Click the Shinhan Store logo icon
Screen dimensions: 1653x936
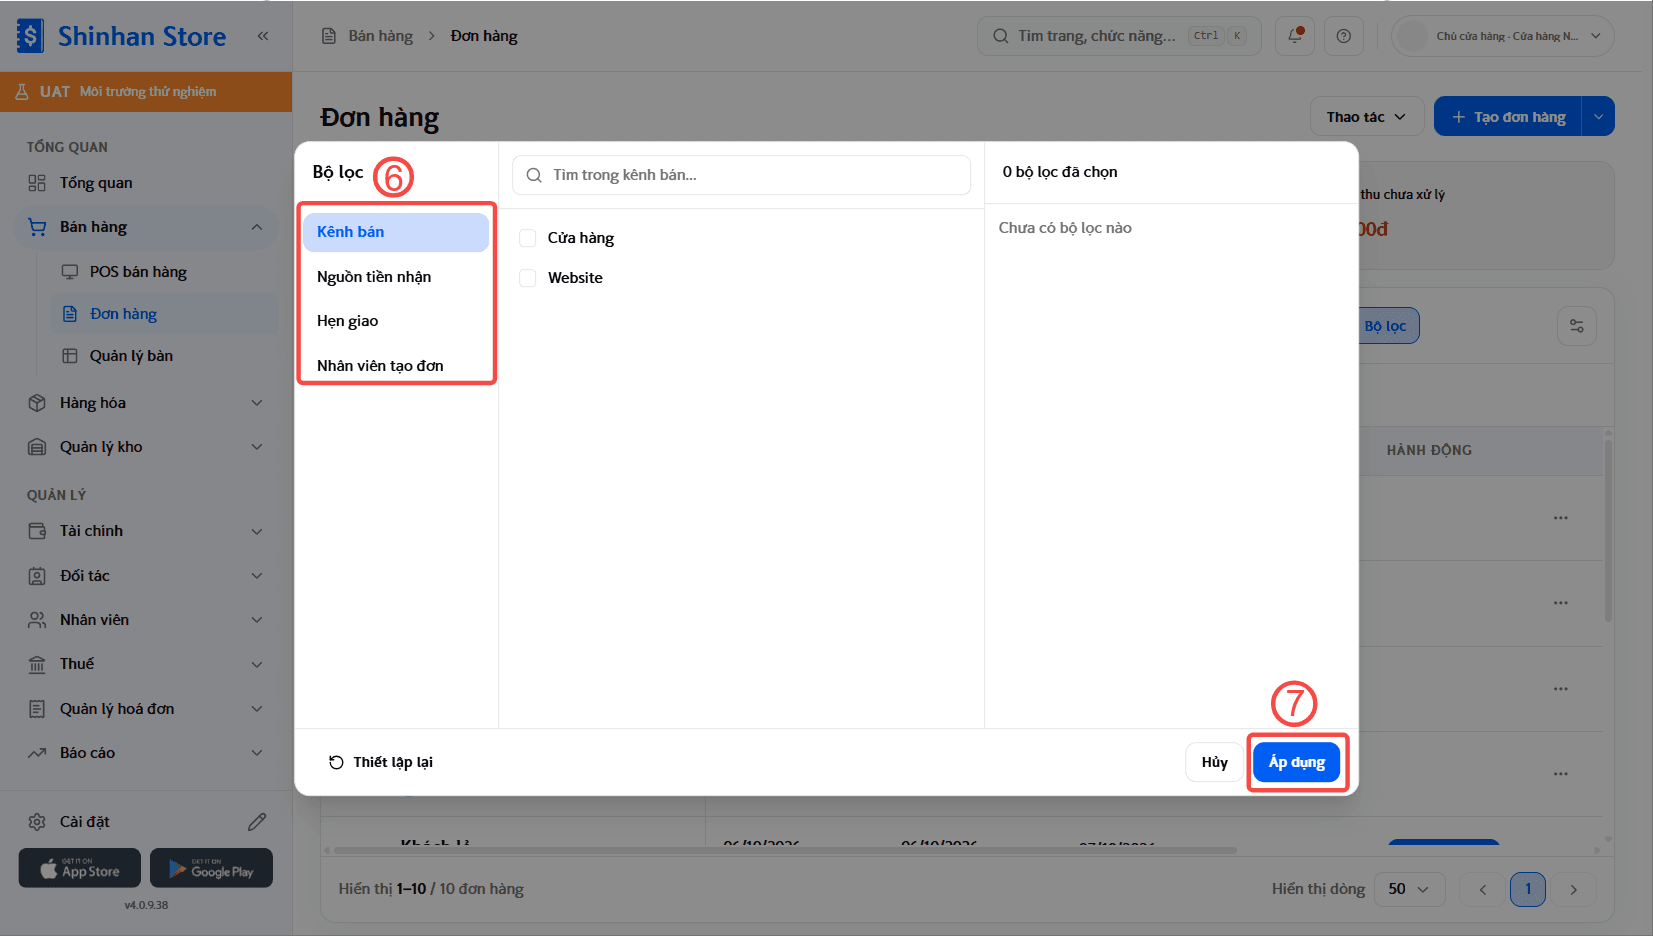point(30,36)
